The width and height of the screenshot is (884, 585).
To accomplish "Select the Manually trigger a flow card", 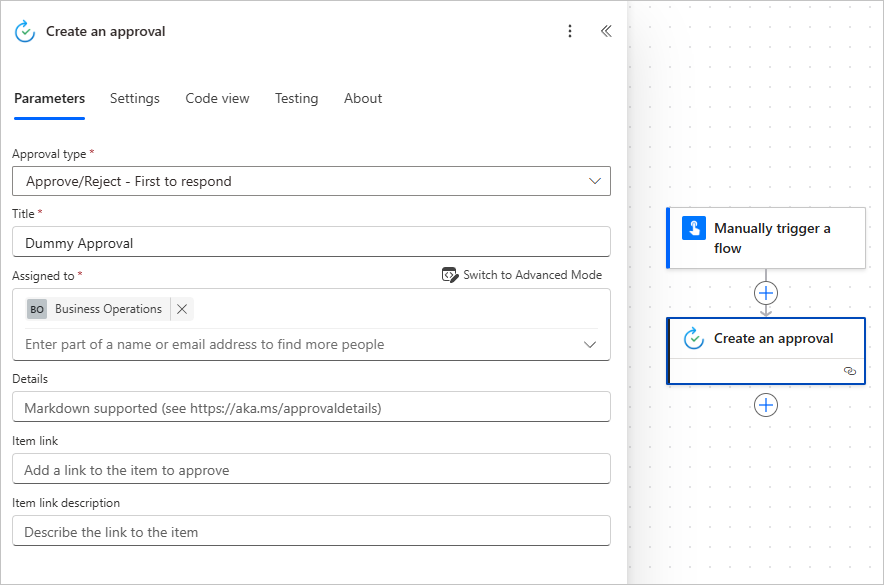I will pyautogui.click(x=766, y=238).
